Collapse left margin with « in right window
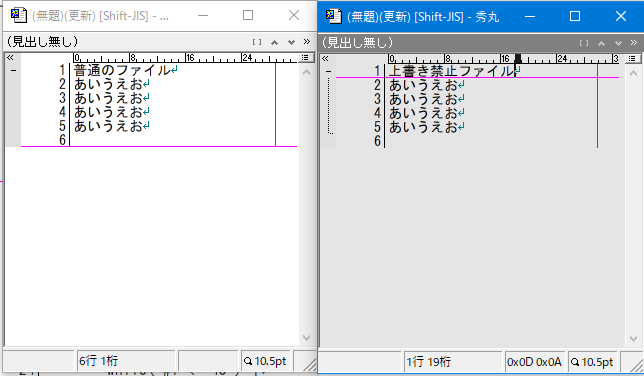 325,58
